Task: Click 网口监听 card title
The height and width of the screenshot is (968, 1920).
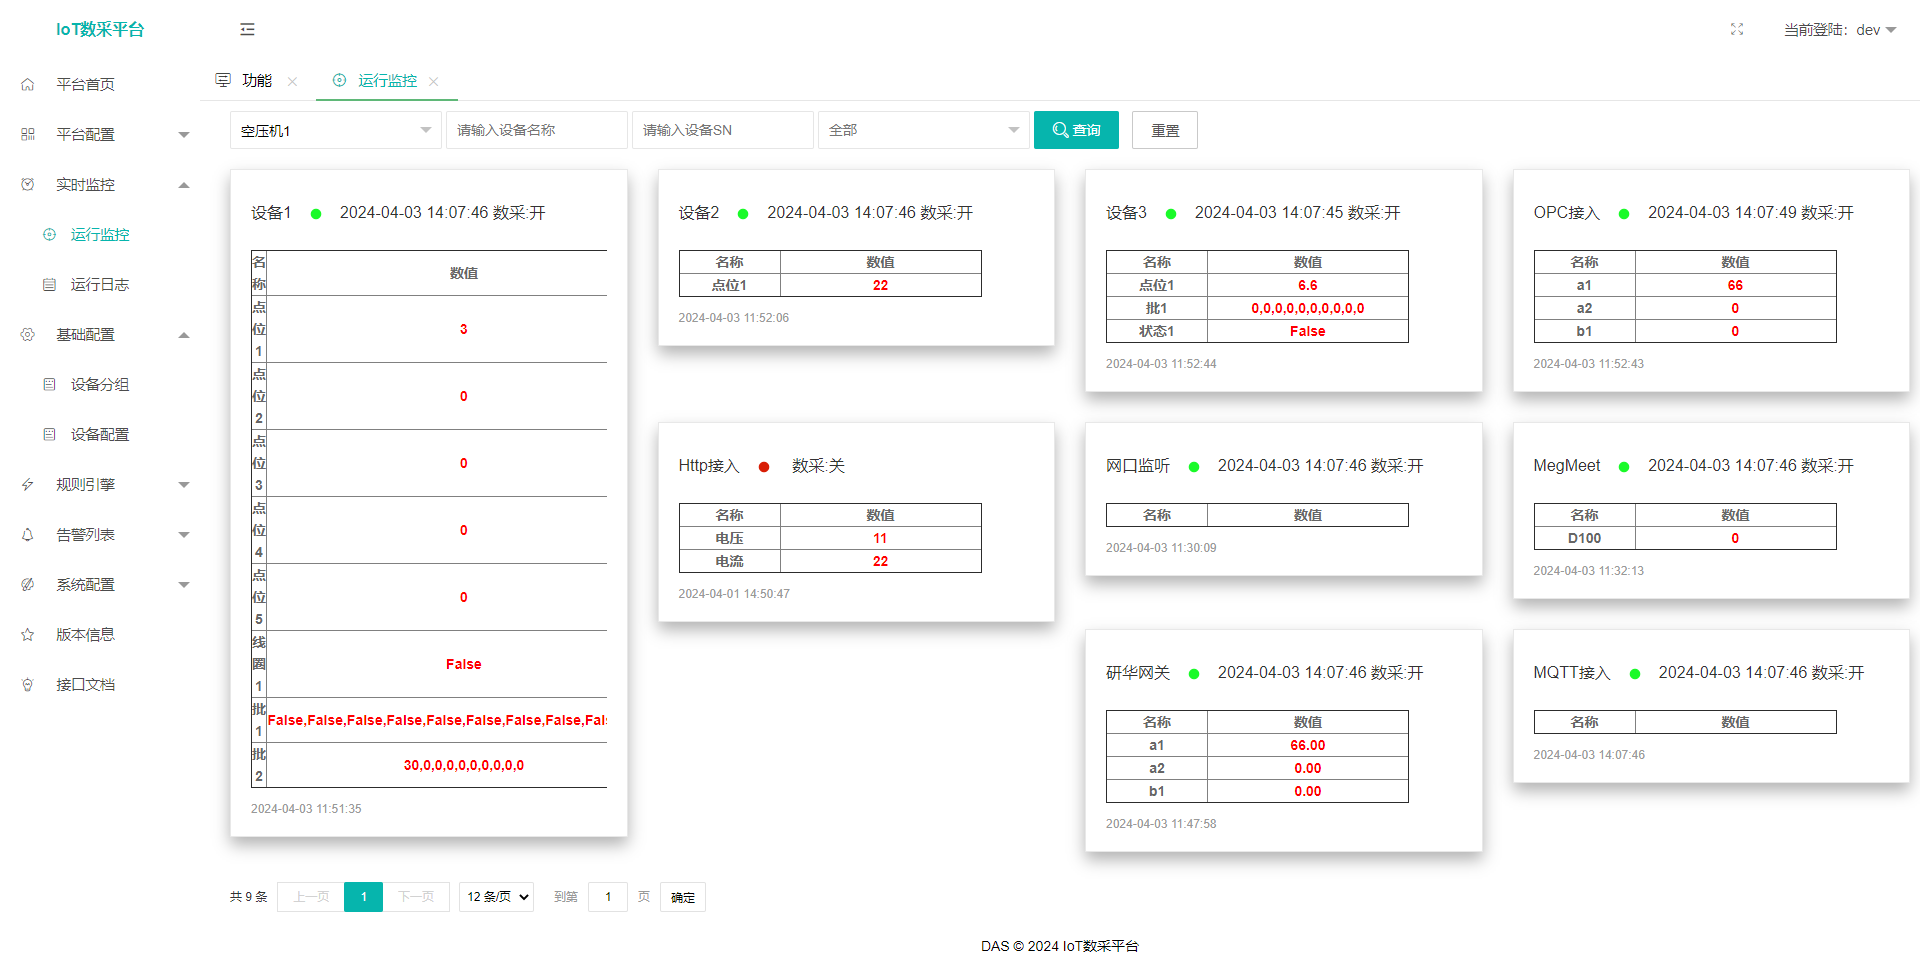Action: [x=1138, y=466]
